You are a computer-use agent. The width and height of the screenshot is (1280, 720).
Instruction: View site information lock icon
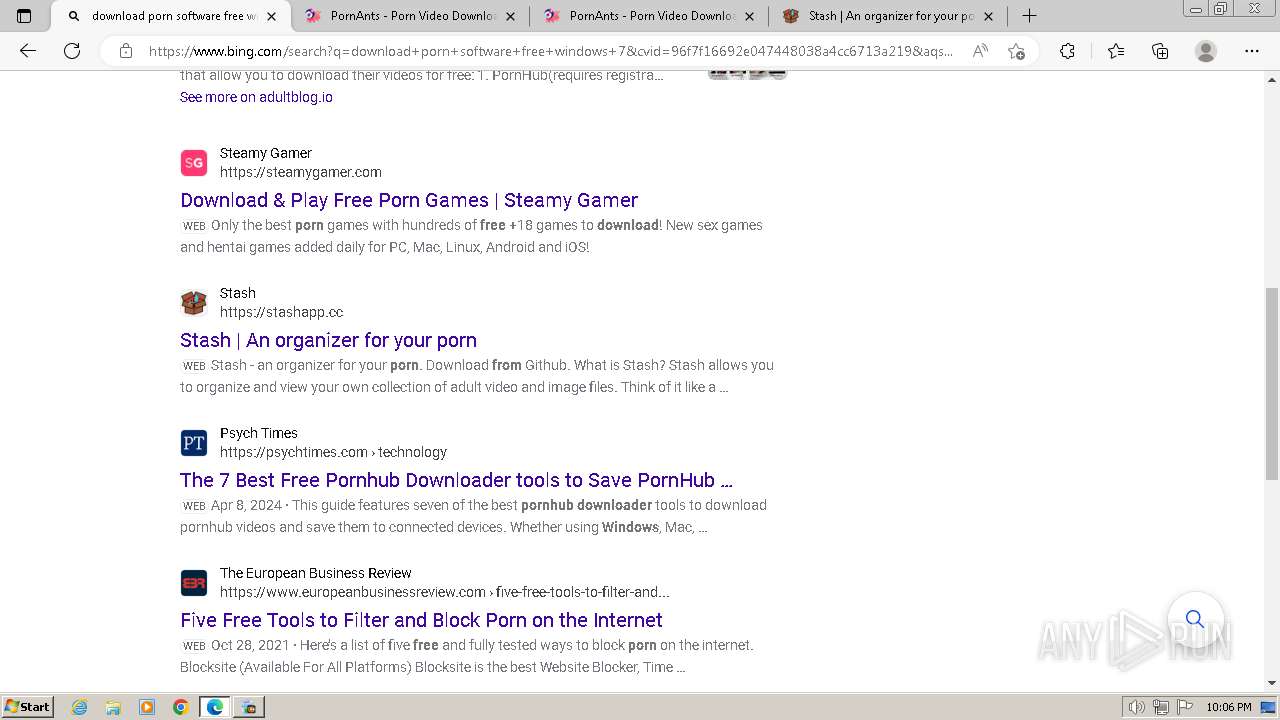(x=126, y=51)
